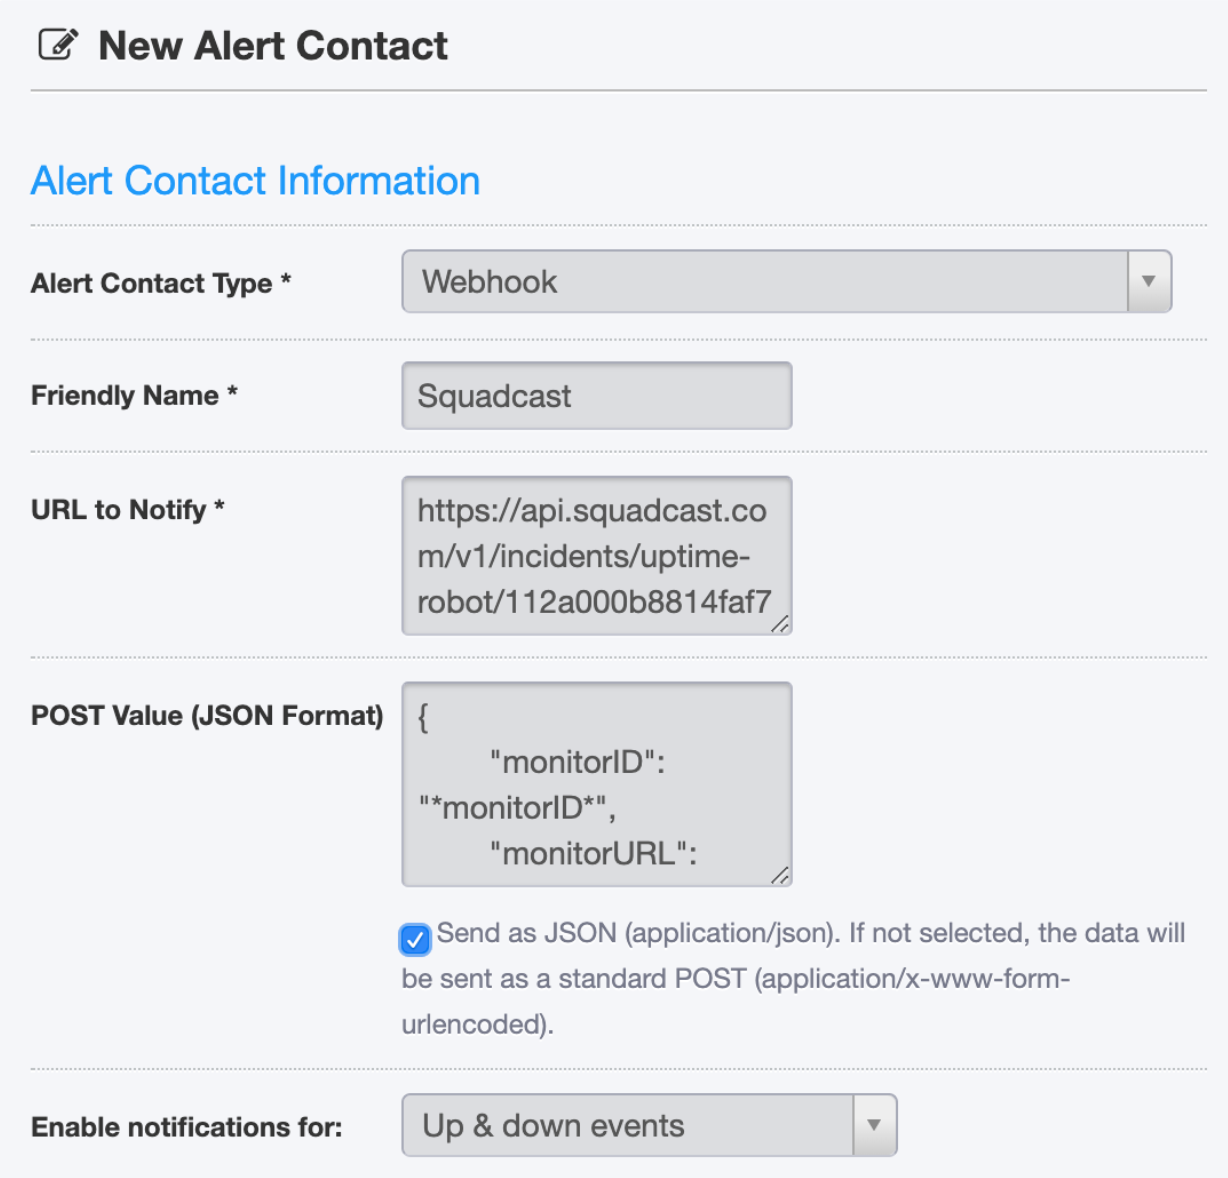Click the resize grip on POST Value box

tap(780, 875)
